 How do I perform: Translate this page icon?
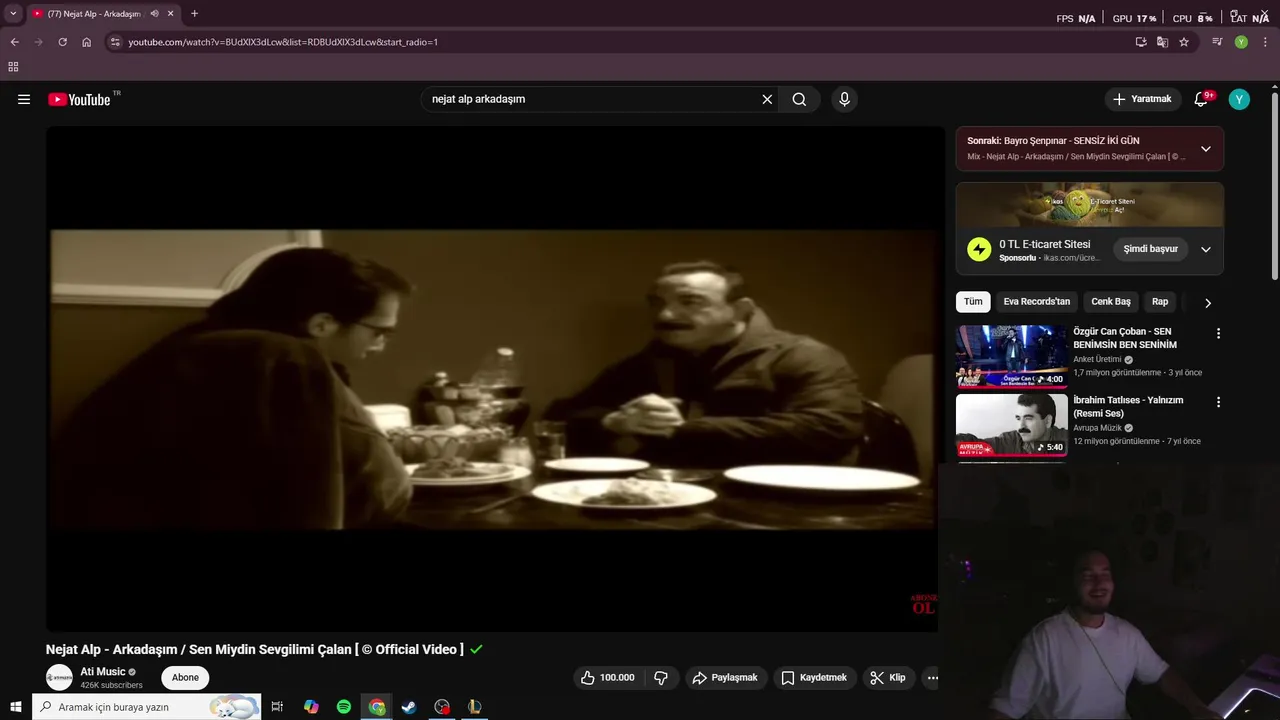click(x=1162, y=42)
